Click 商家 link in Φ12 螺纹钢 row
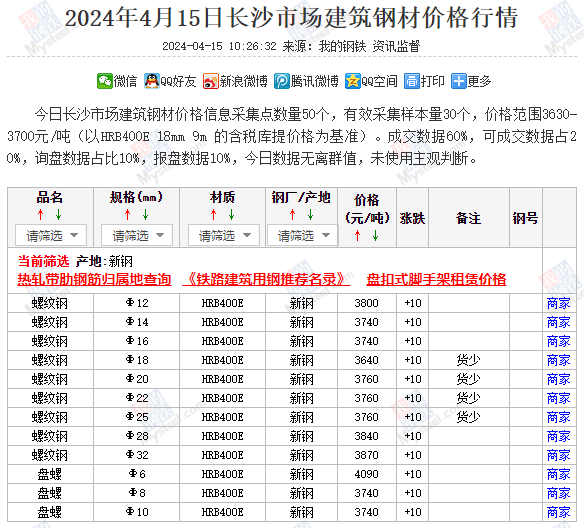Viewport: 584px width, 528px height. coord(558,303)
